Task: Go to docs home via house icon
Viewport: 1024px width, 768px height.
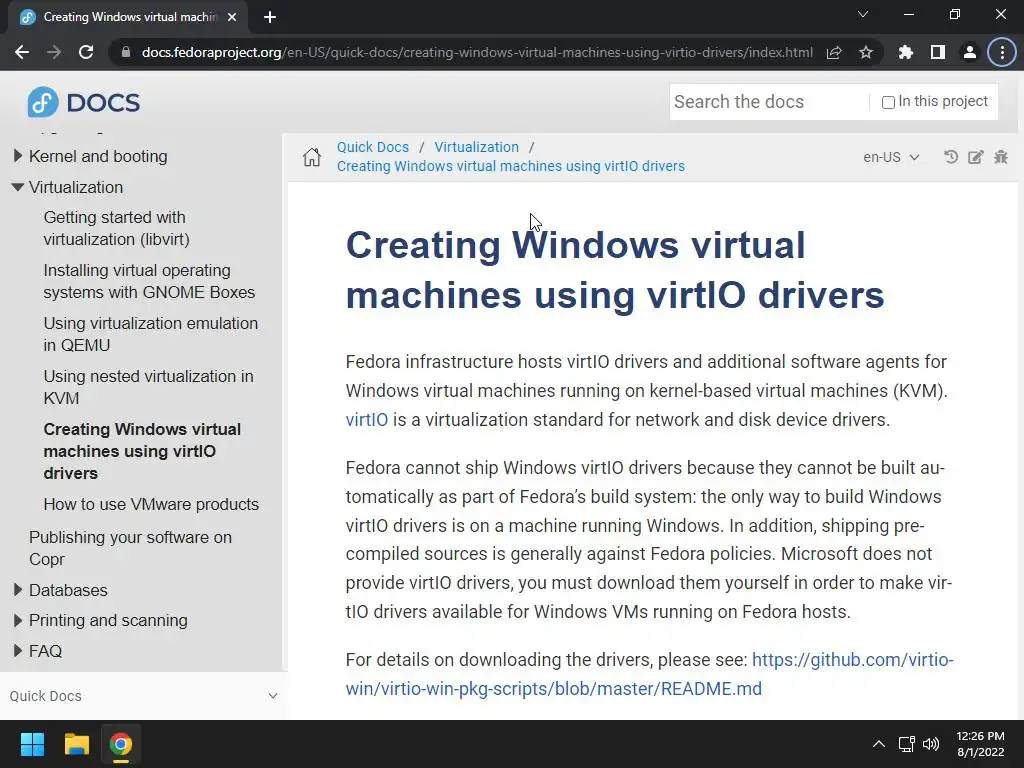Action: (312, 157)
